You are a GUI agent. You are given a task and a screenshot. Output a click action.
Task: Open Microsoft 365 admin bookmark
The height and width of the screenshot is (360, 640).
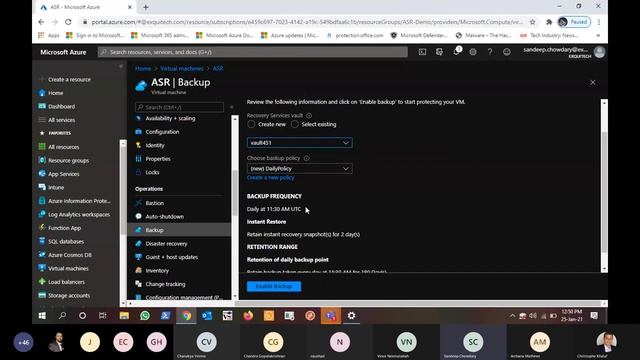coord(160,36)
